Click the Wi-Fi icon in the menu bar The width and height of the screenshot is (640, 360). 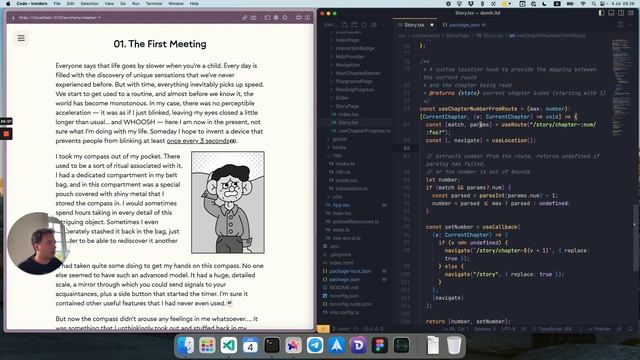(583, 3)
